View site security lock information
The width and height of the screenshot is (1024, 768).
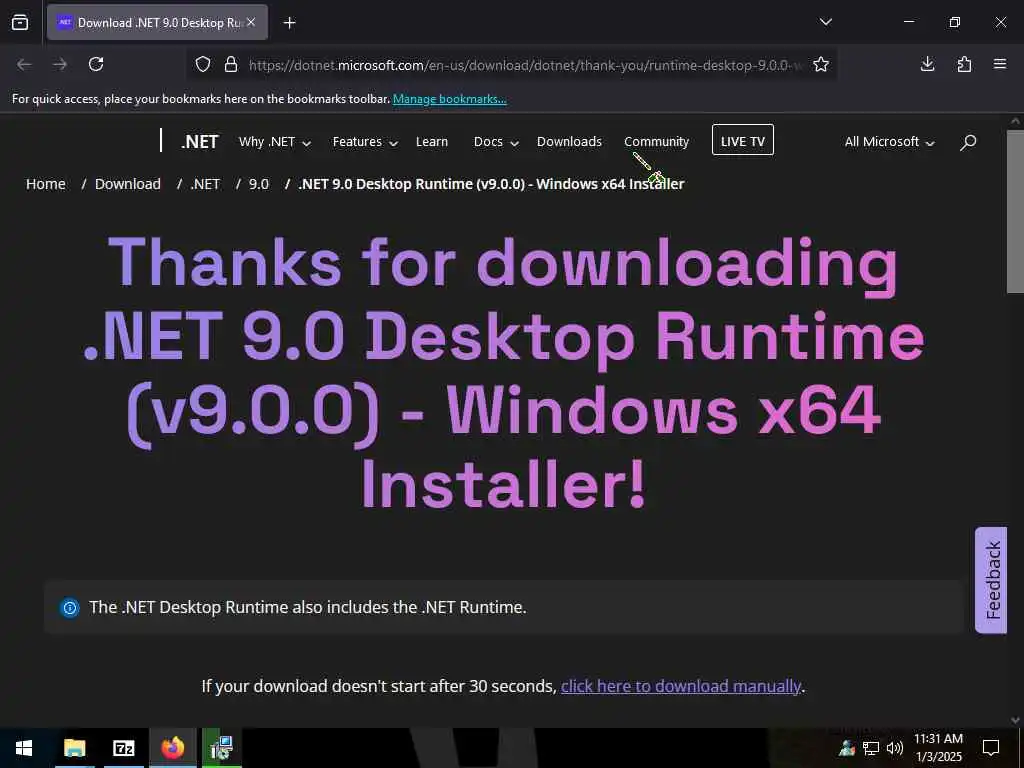point(231,65)
